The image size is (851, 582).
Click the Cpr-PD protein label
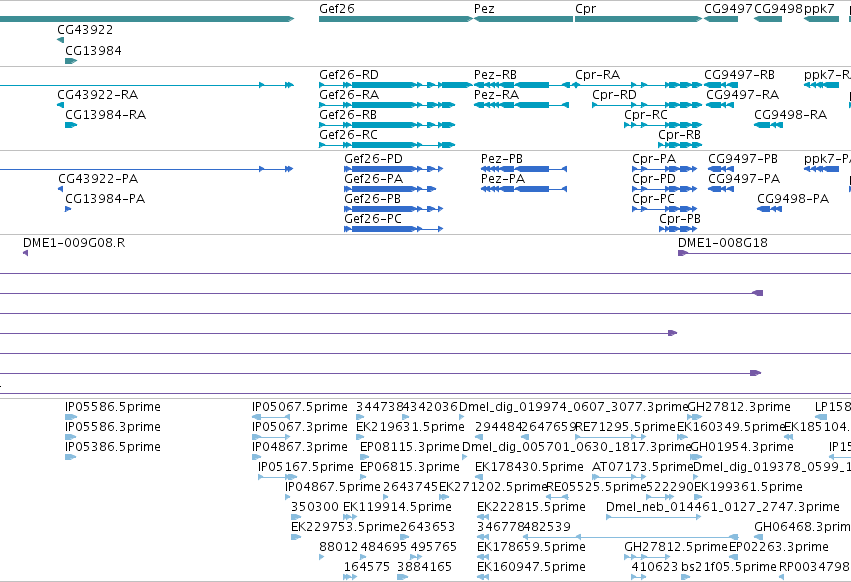pyautogui.click(x=654, y=179)
